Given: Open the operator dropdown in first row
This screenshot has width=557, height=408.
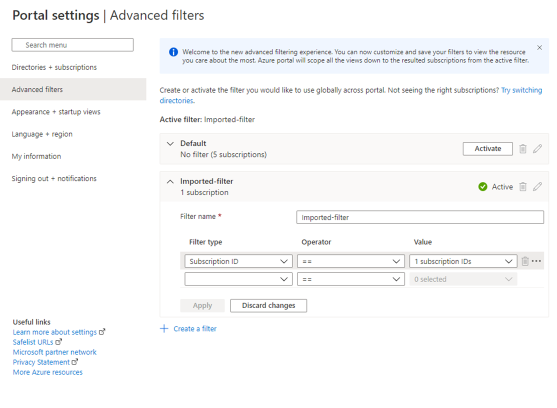Looking at the screenshot, I should point(351,261).
